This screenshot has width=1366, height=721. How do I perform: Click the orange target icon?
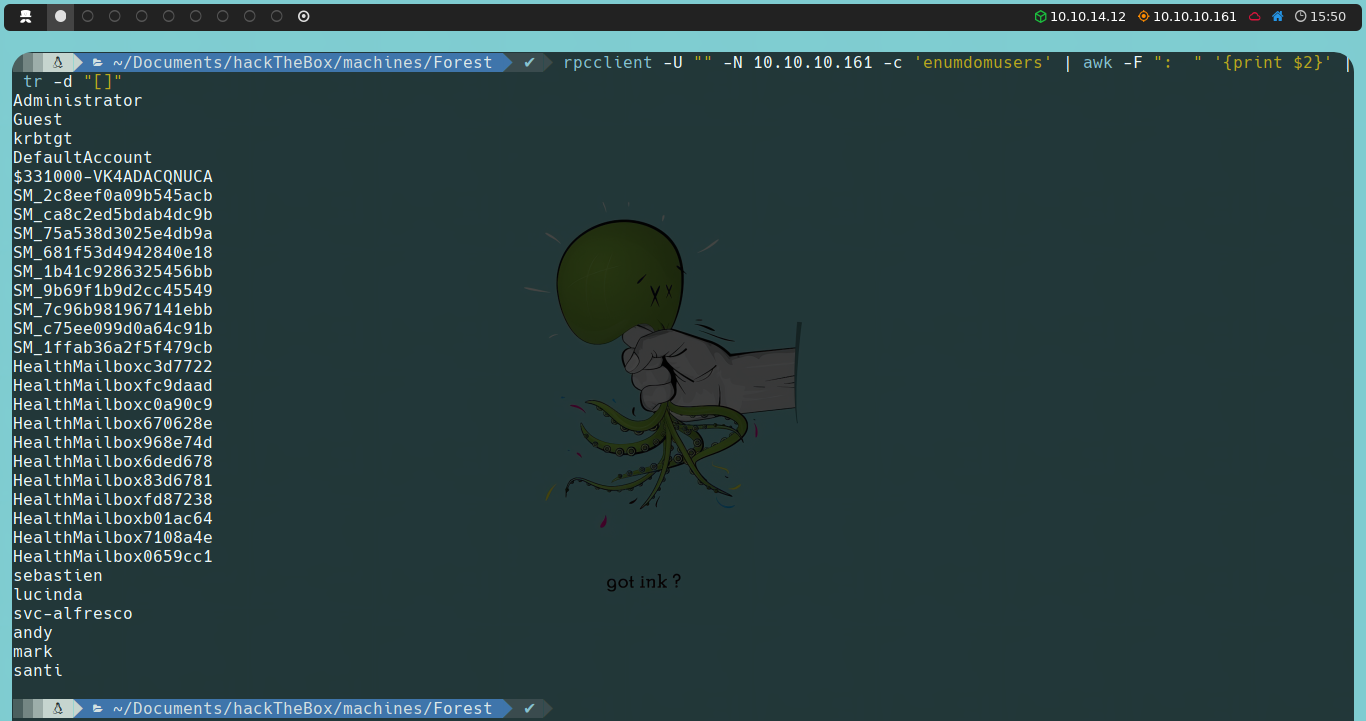(x=1143, y=16)
